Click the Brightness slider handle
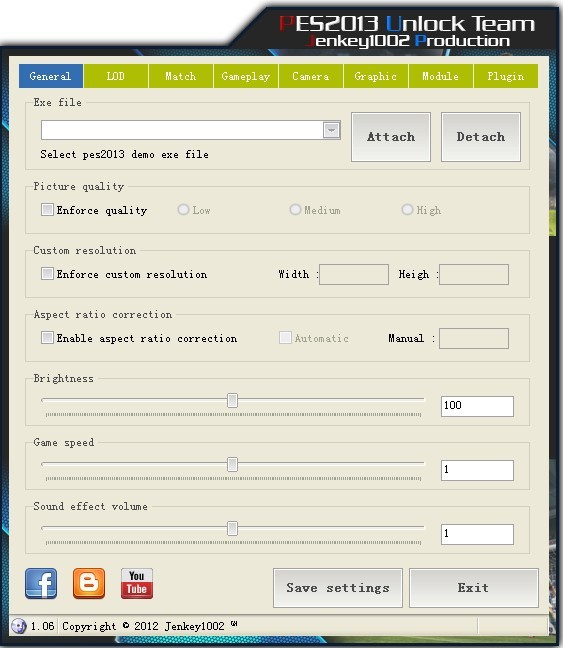The height and width of the screenshot is (648, 563). coord(232,400)
